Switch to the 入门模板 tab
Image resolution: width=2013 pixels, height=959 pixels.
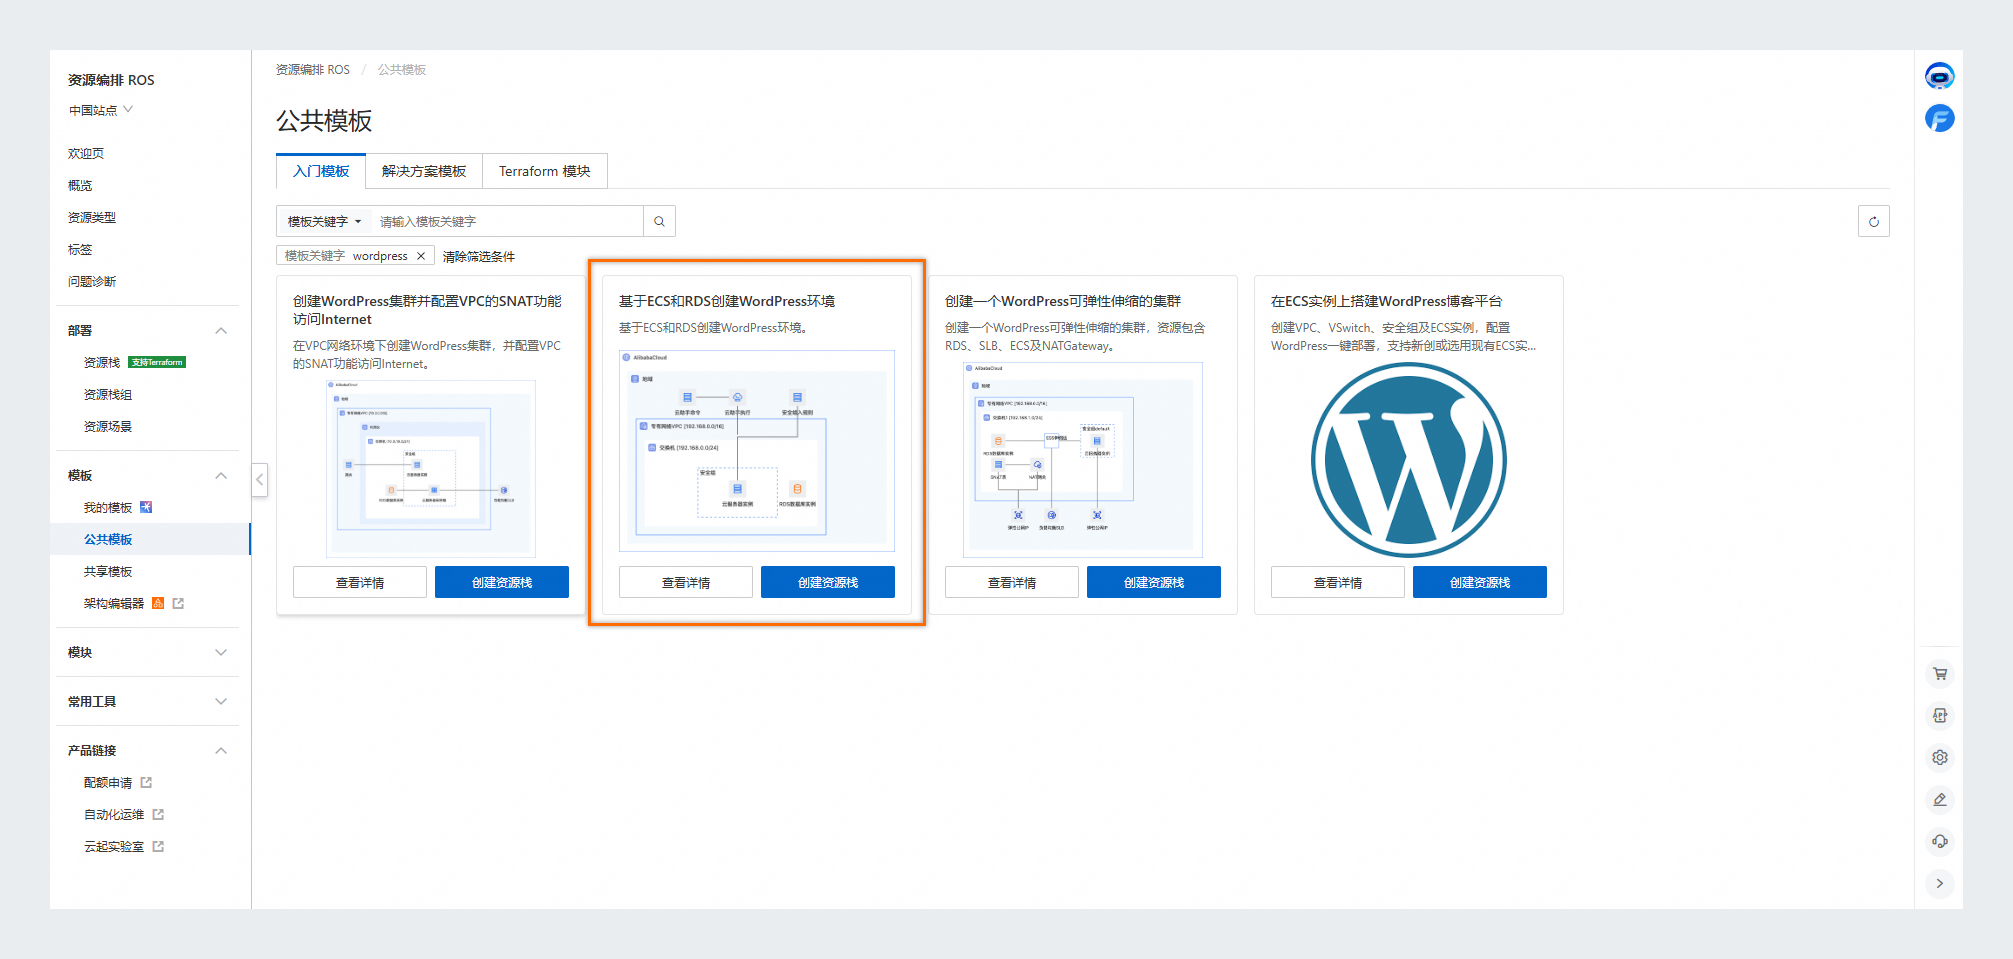click(x=321, y=171)
